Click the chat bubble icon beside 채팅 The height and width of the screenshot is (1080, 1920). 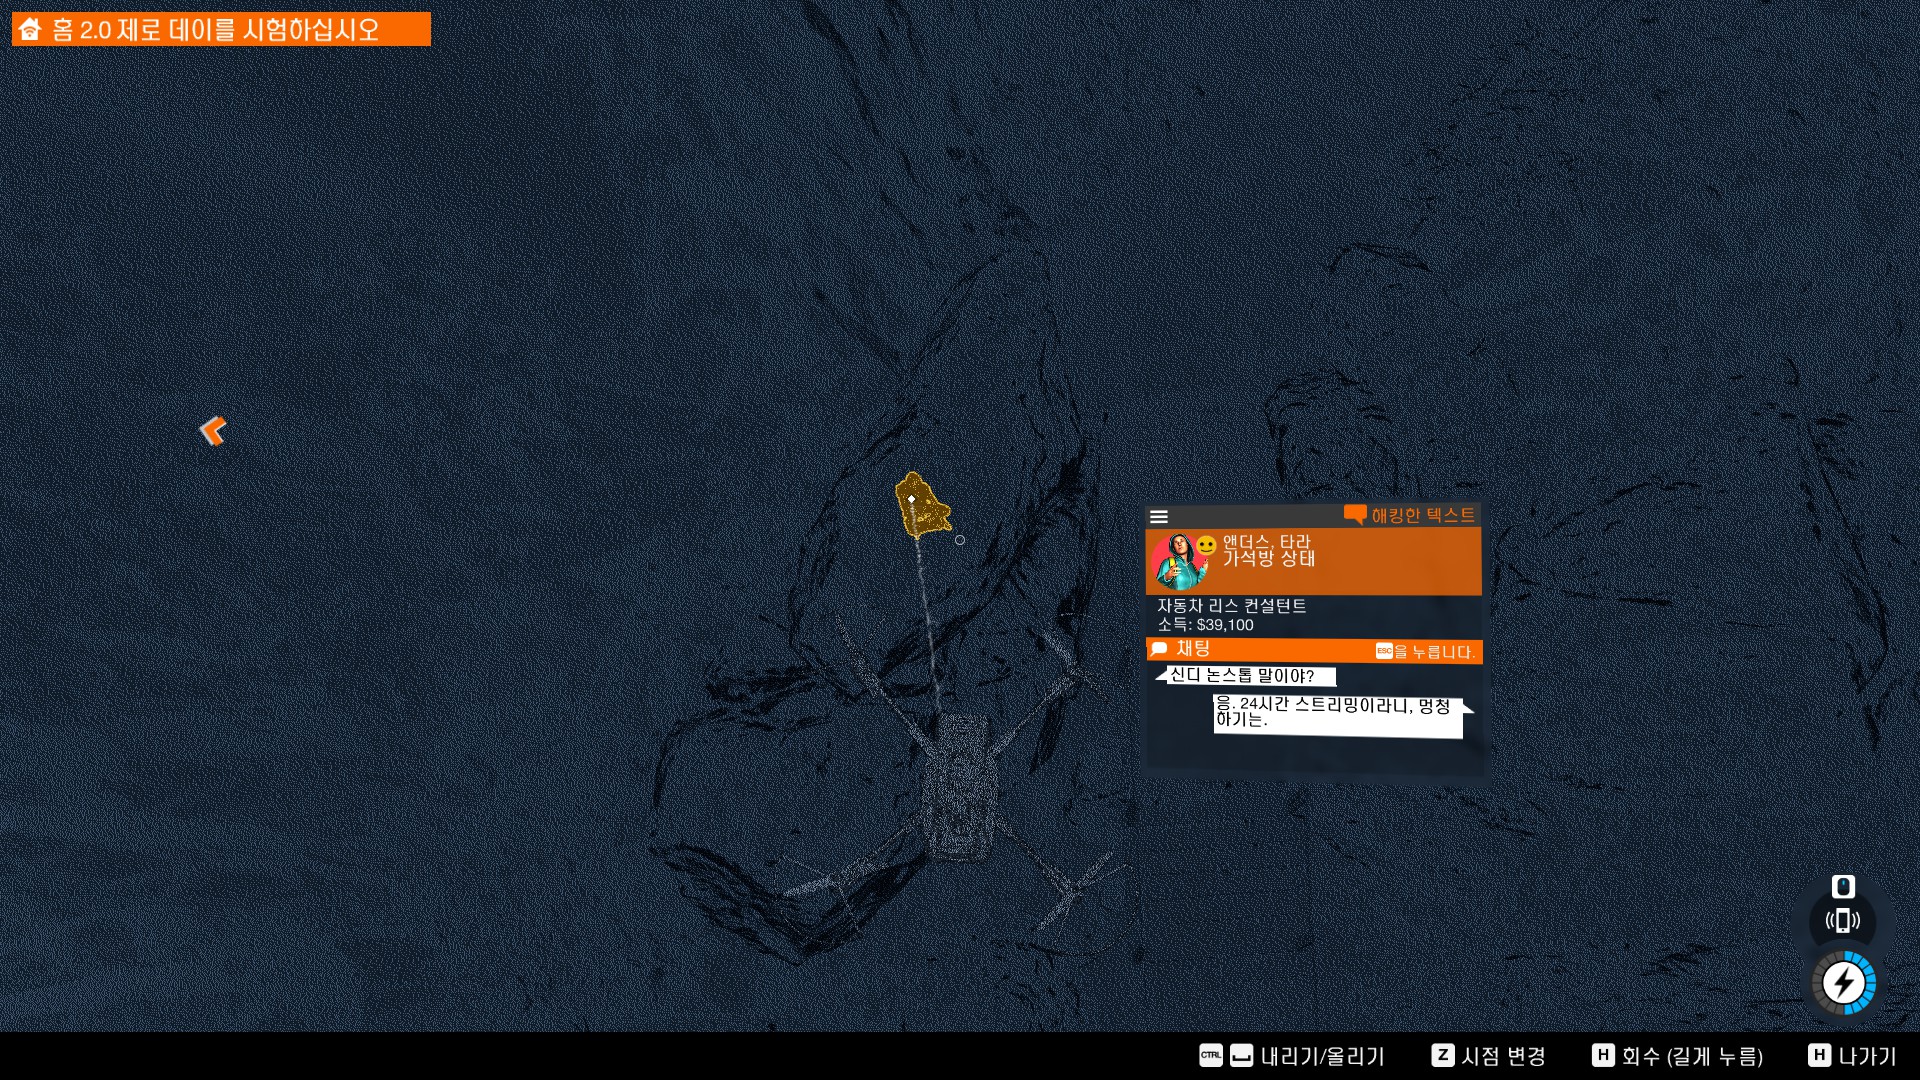click(1160, 649)
